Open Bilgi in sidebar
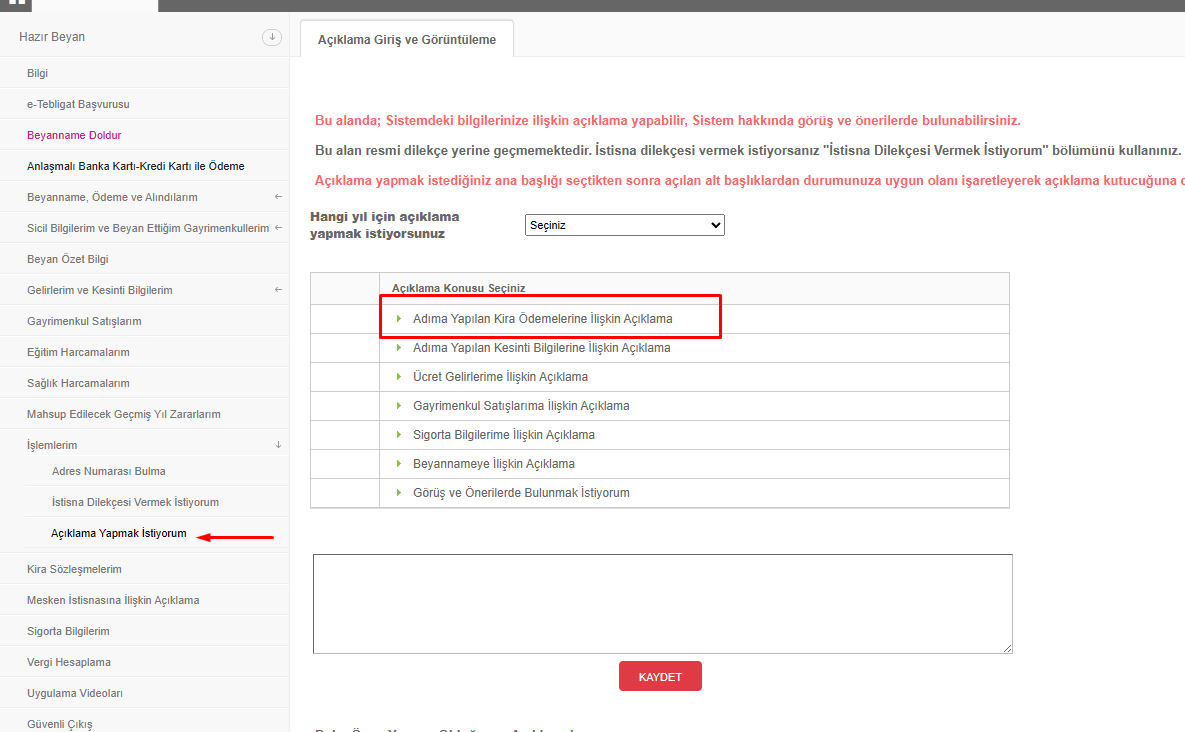This screenshot has height=732, width=1185. coord(37,73)
